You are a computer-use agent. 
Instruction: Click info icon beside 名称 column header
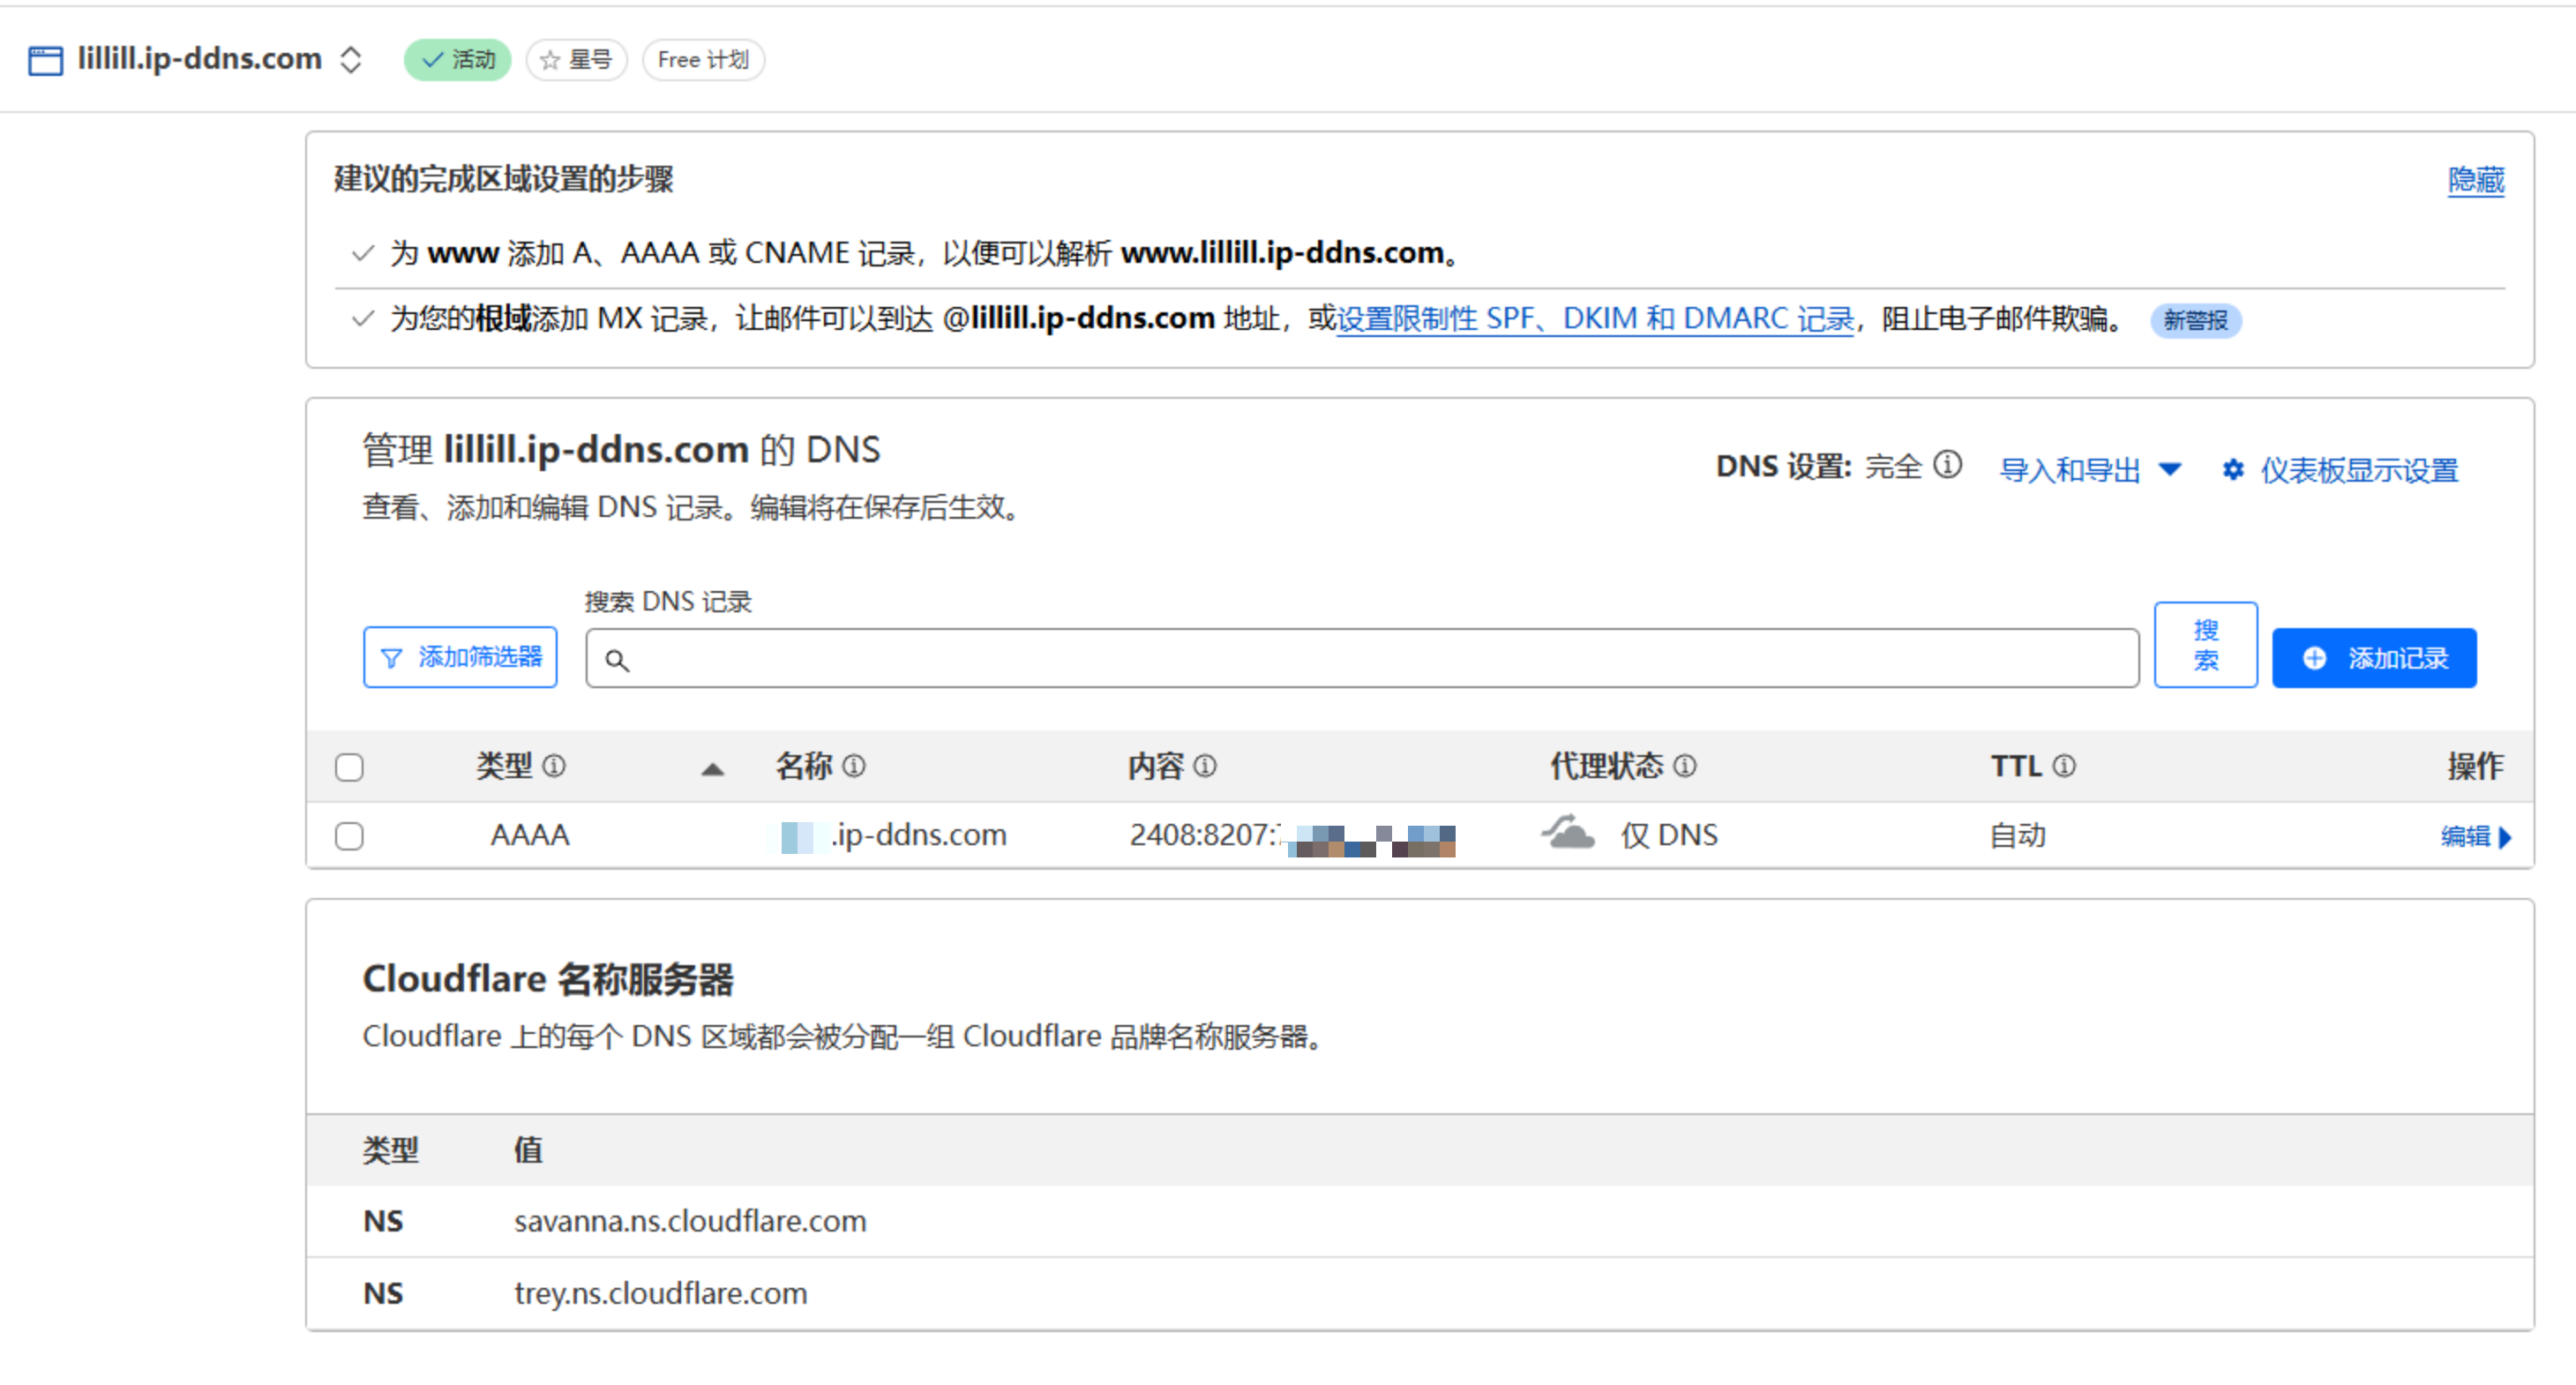(x=854, y=766)
